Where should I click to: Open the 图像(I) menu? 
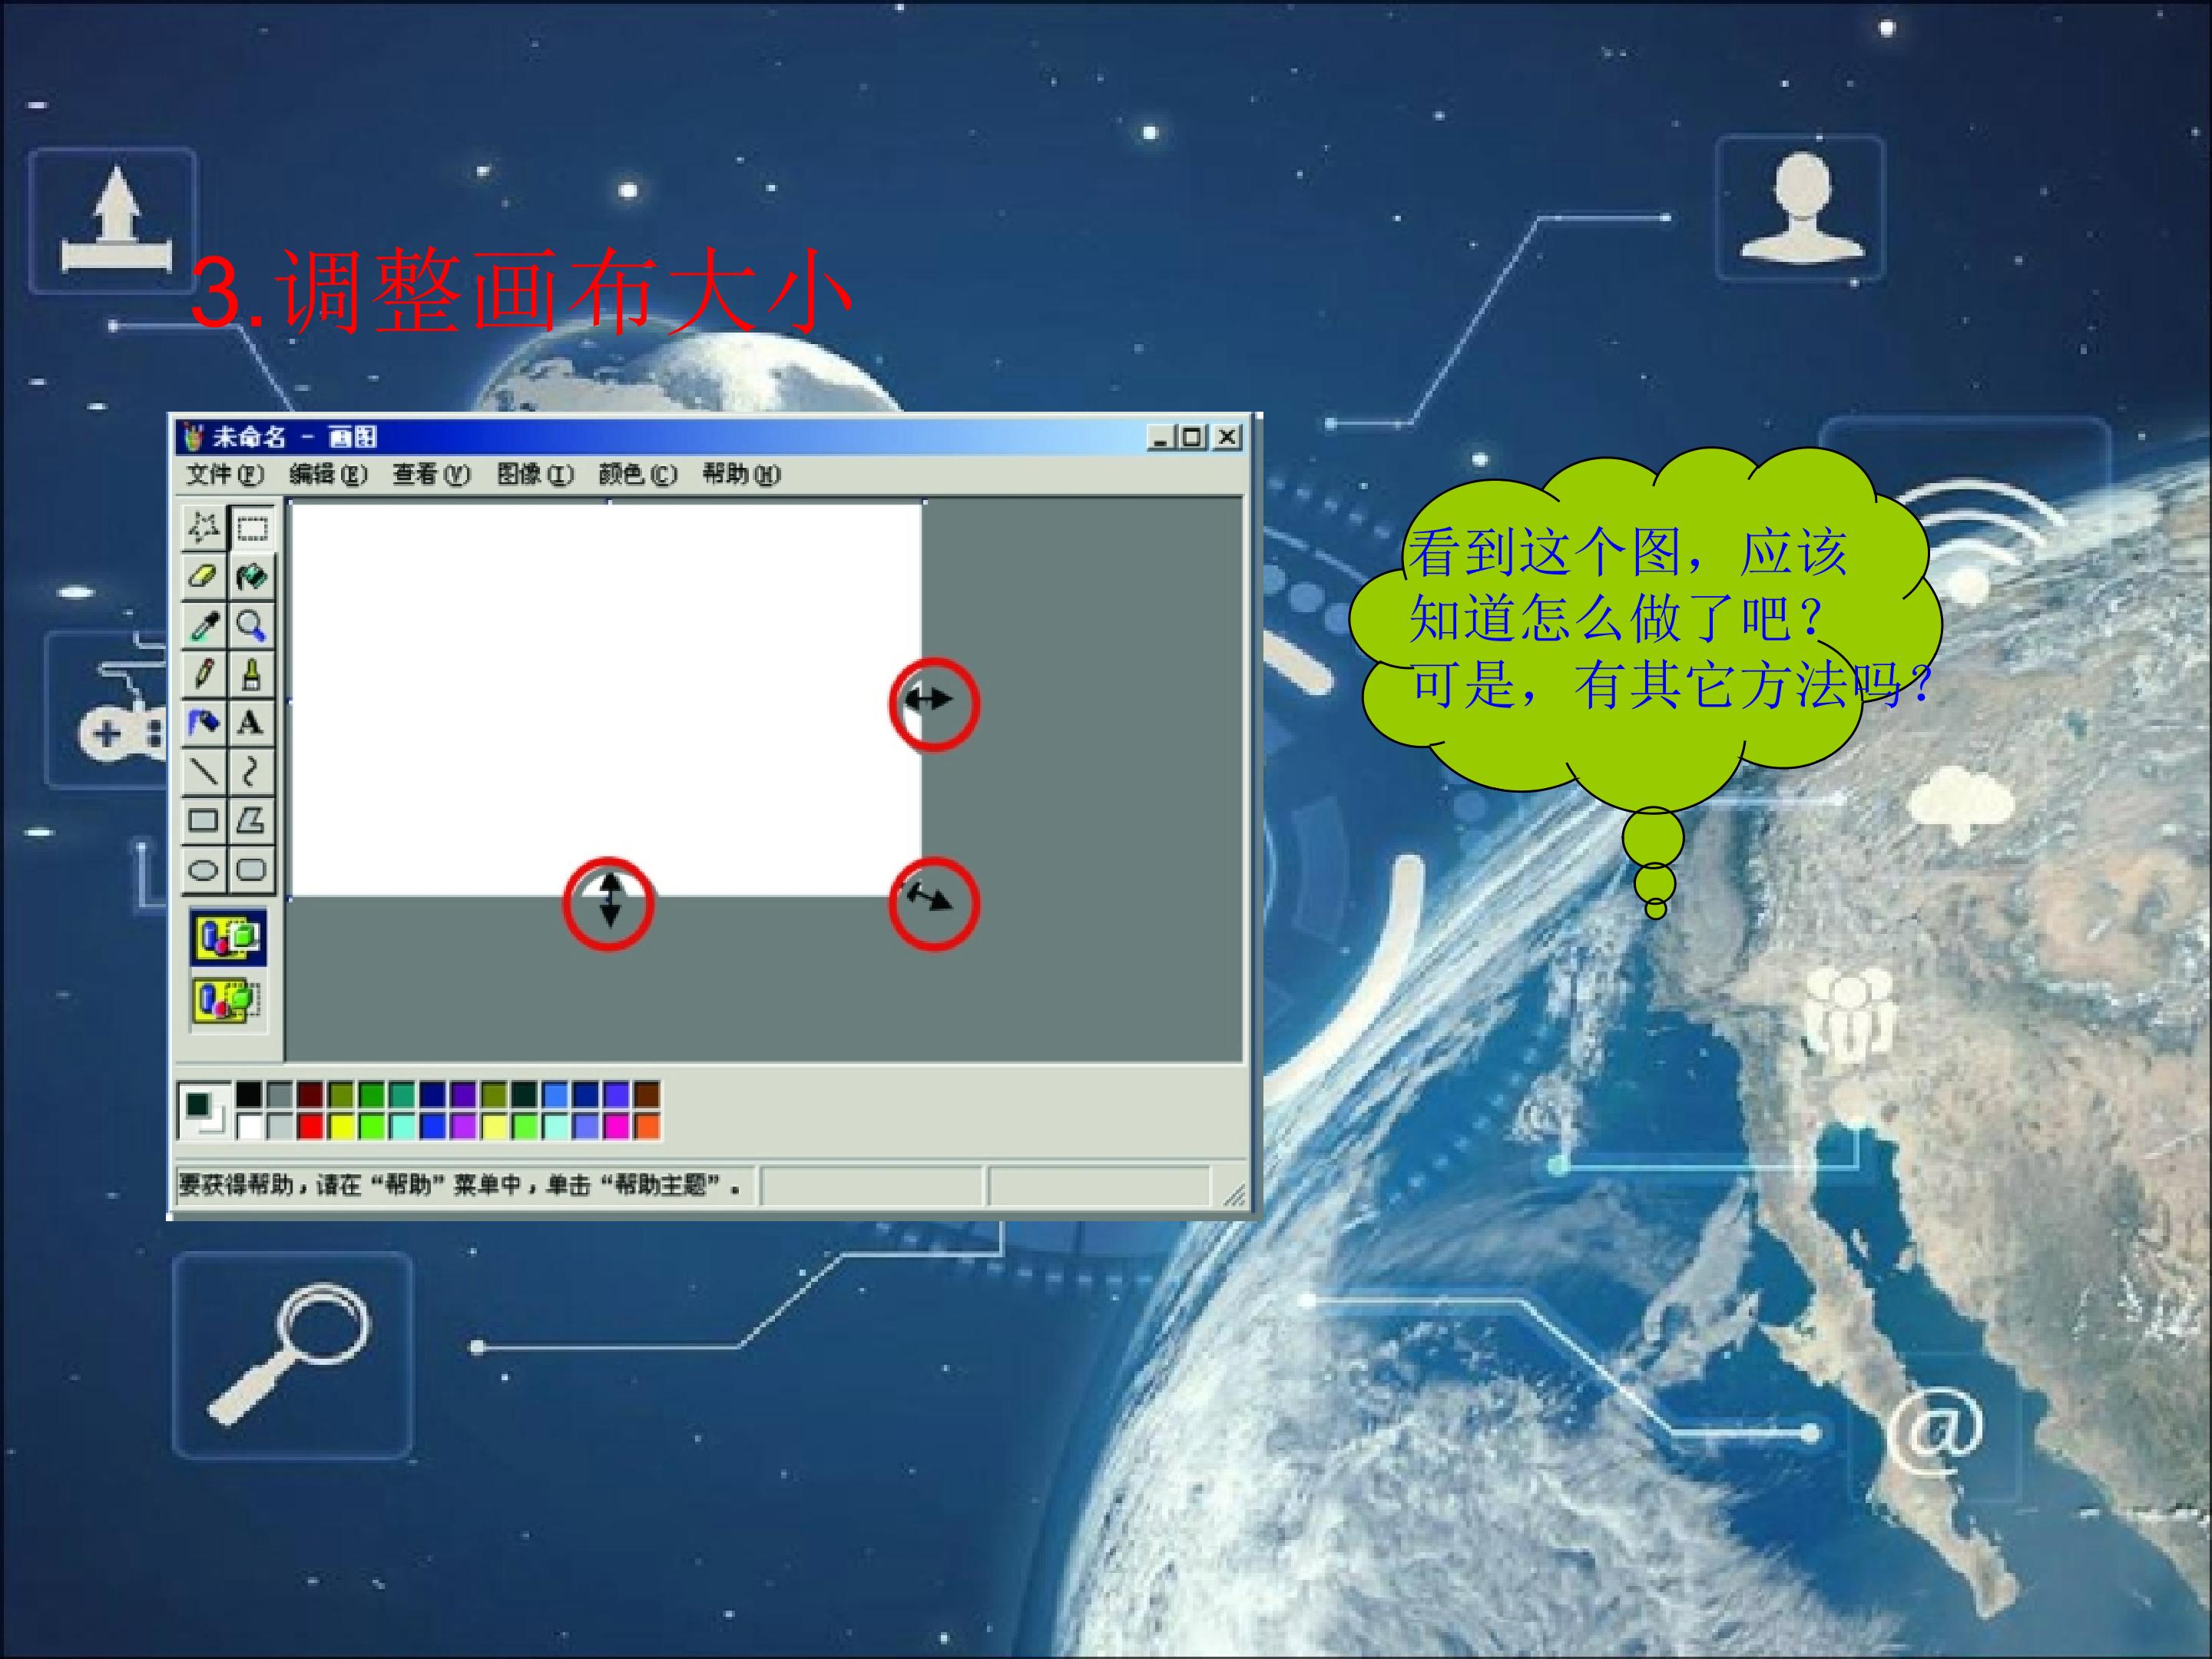tap(536, 474)
